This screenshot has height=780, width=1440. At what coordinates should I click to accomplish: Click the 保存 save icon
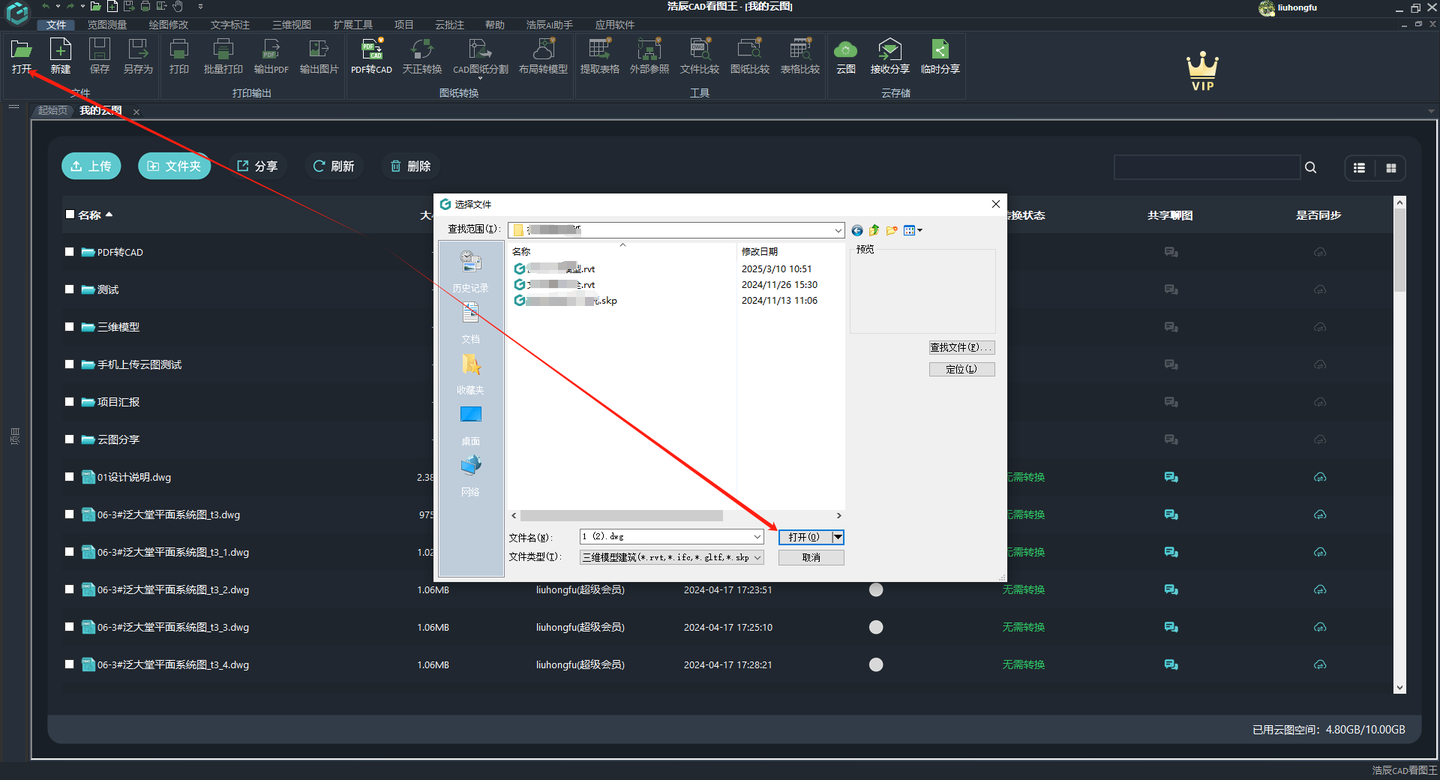coord(100,56)
